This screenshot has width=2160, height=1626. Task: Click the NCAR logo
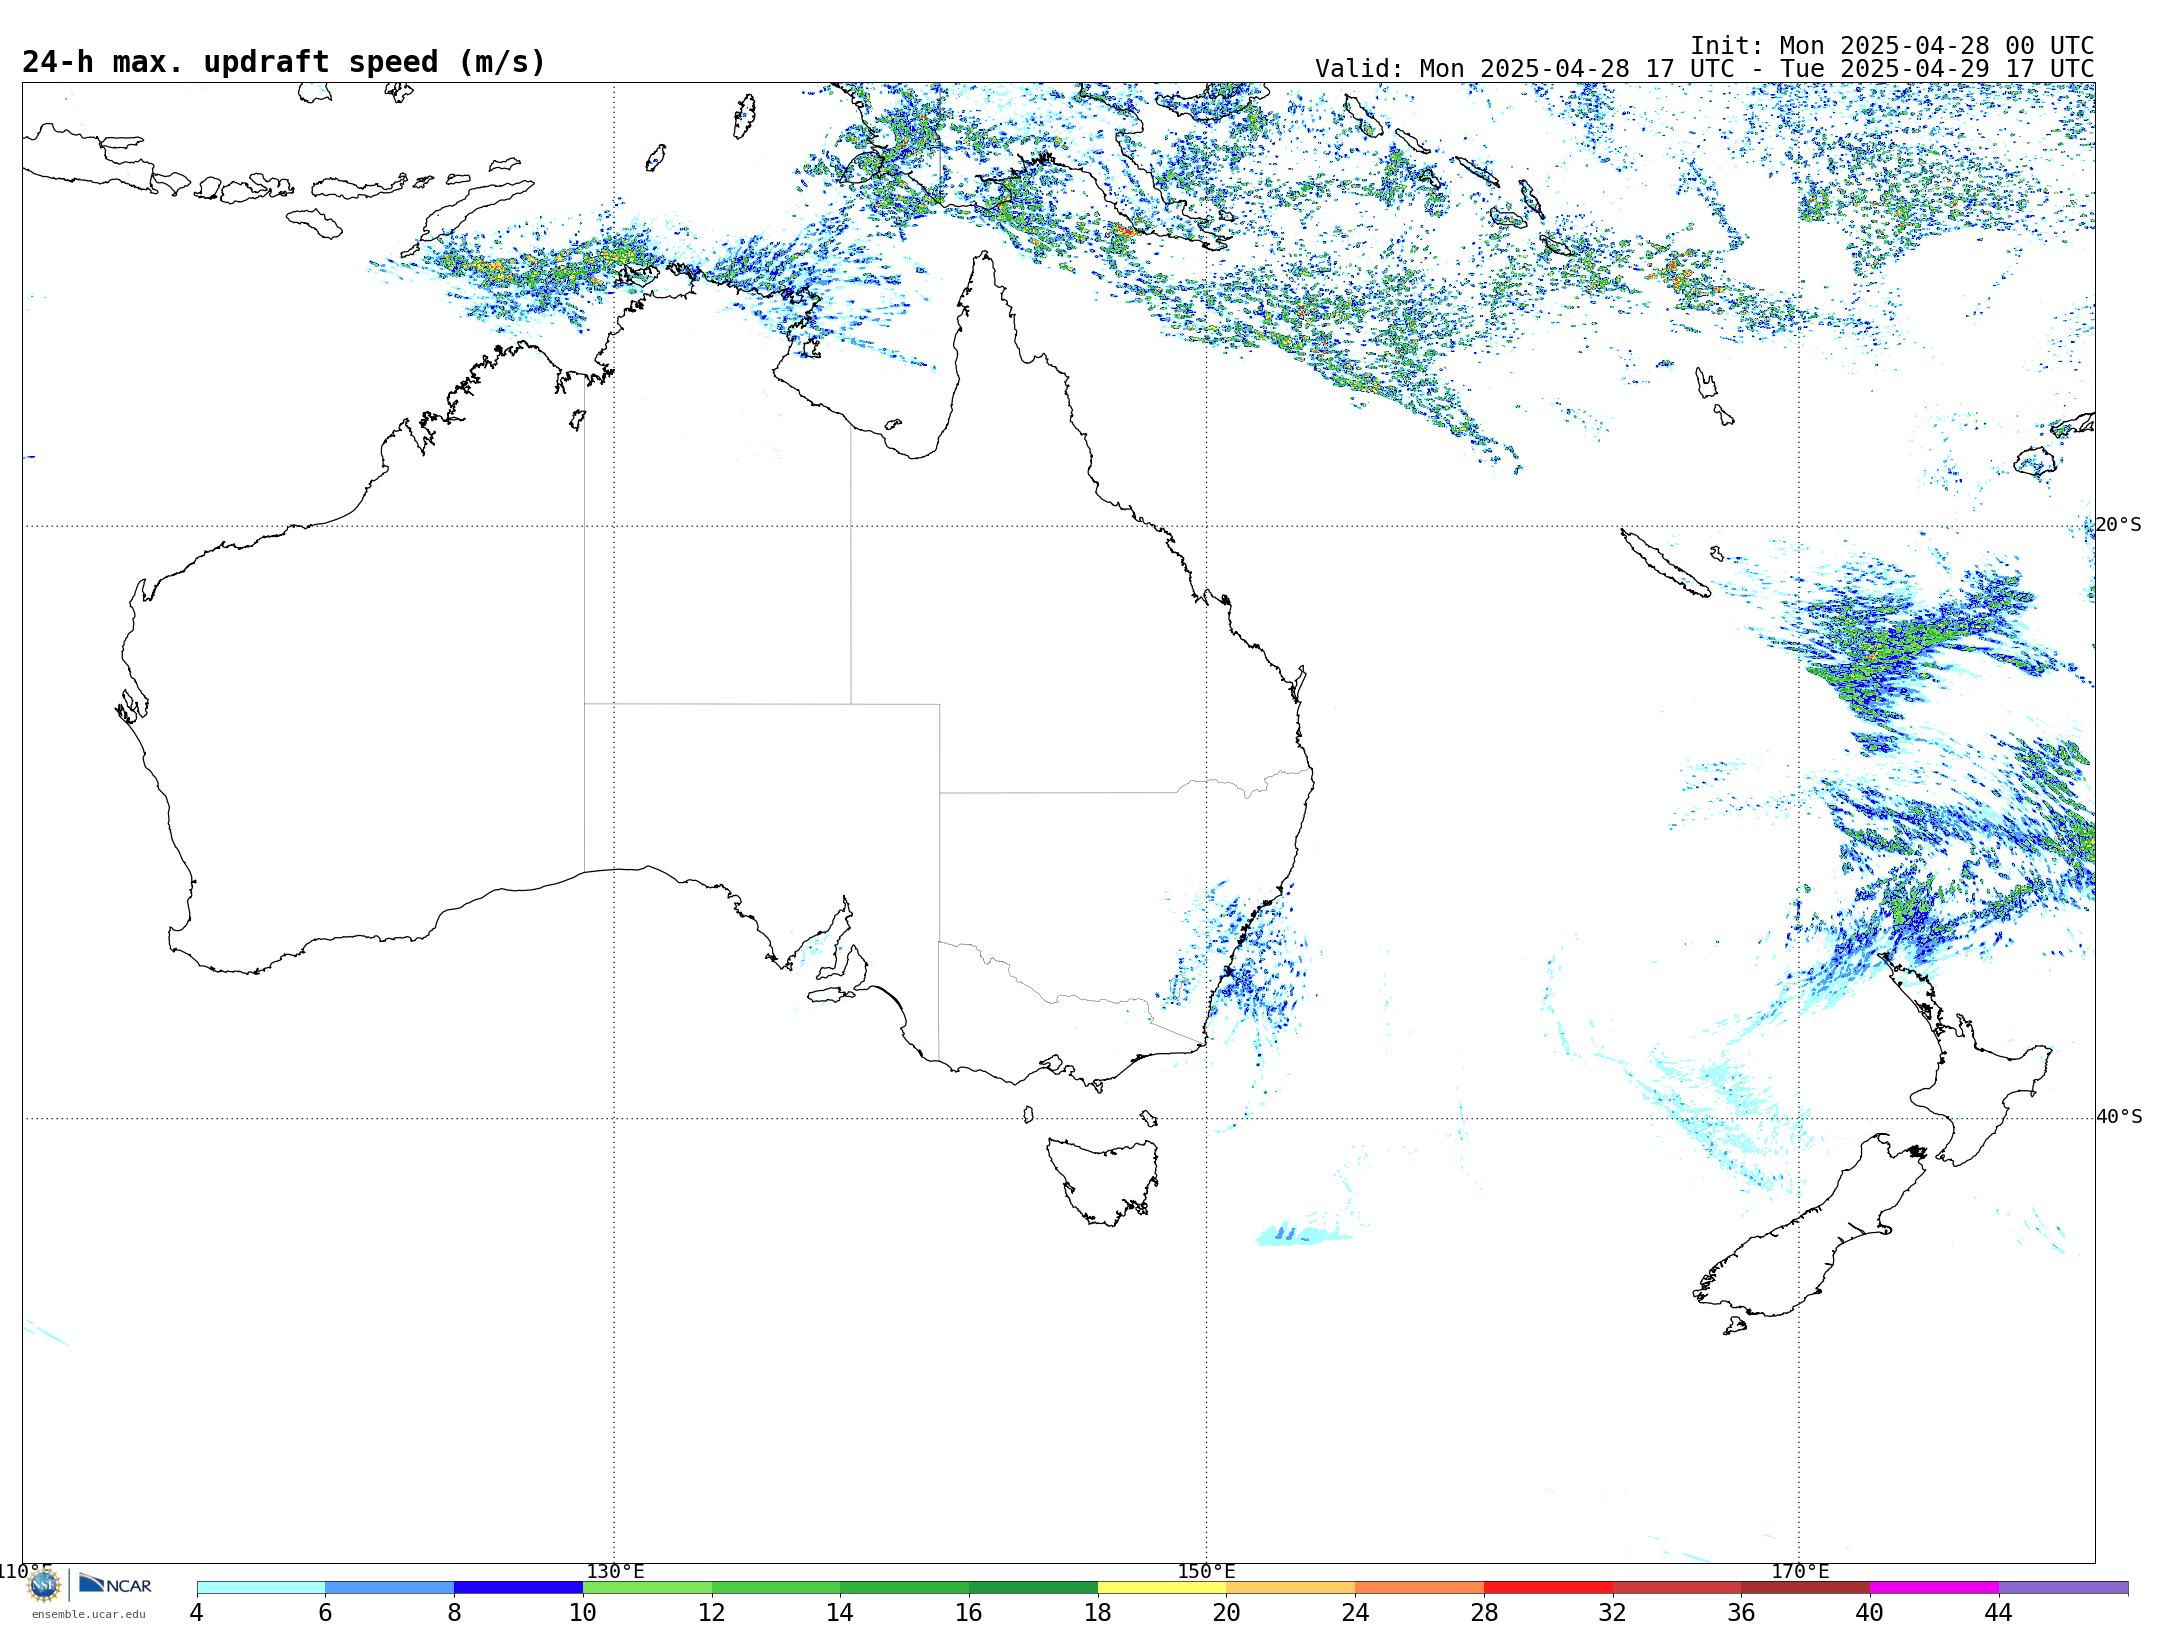point(116,1584)
